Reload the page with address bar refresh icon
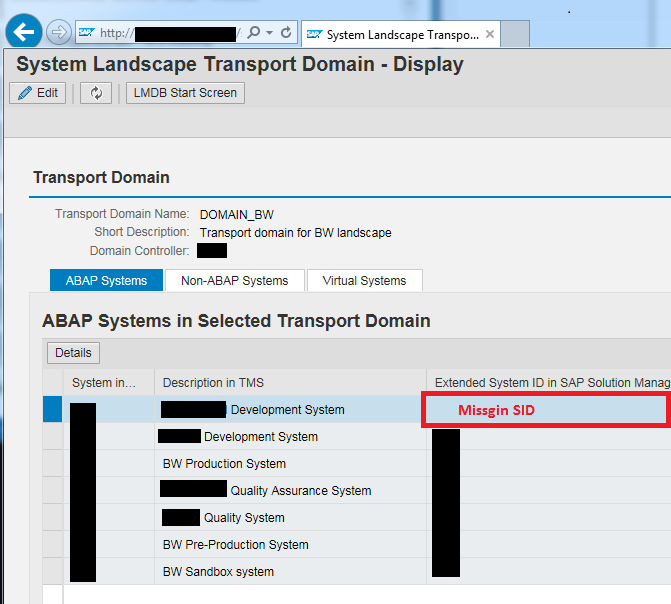671x604 pixels. tap(286, 32)
